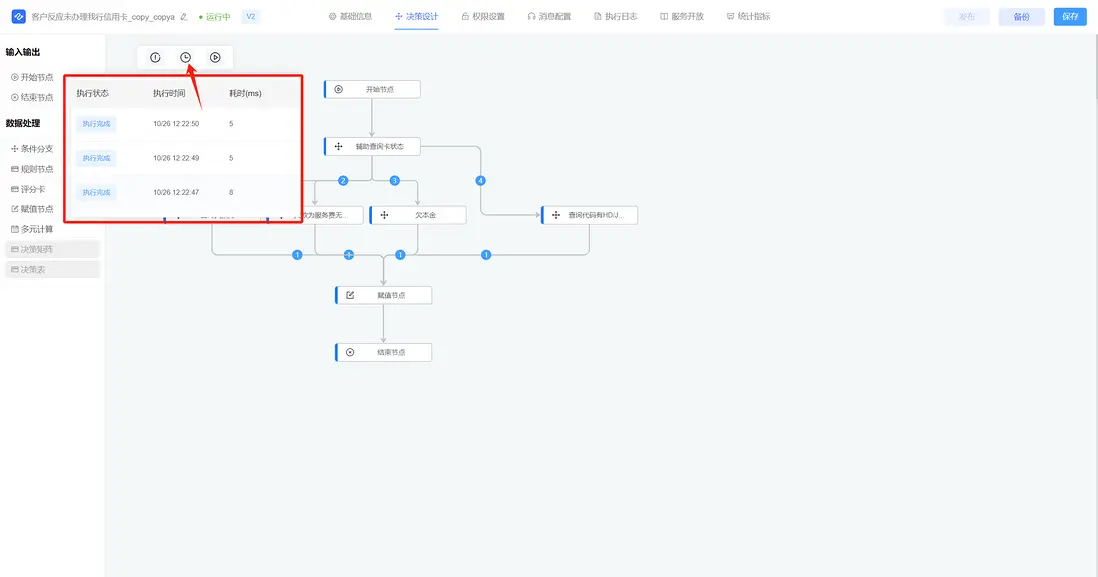Select the 赋值节点 node on canvas
1098x577 pixels.
click(384, 295)
